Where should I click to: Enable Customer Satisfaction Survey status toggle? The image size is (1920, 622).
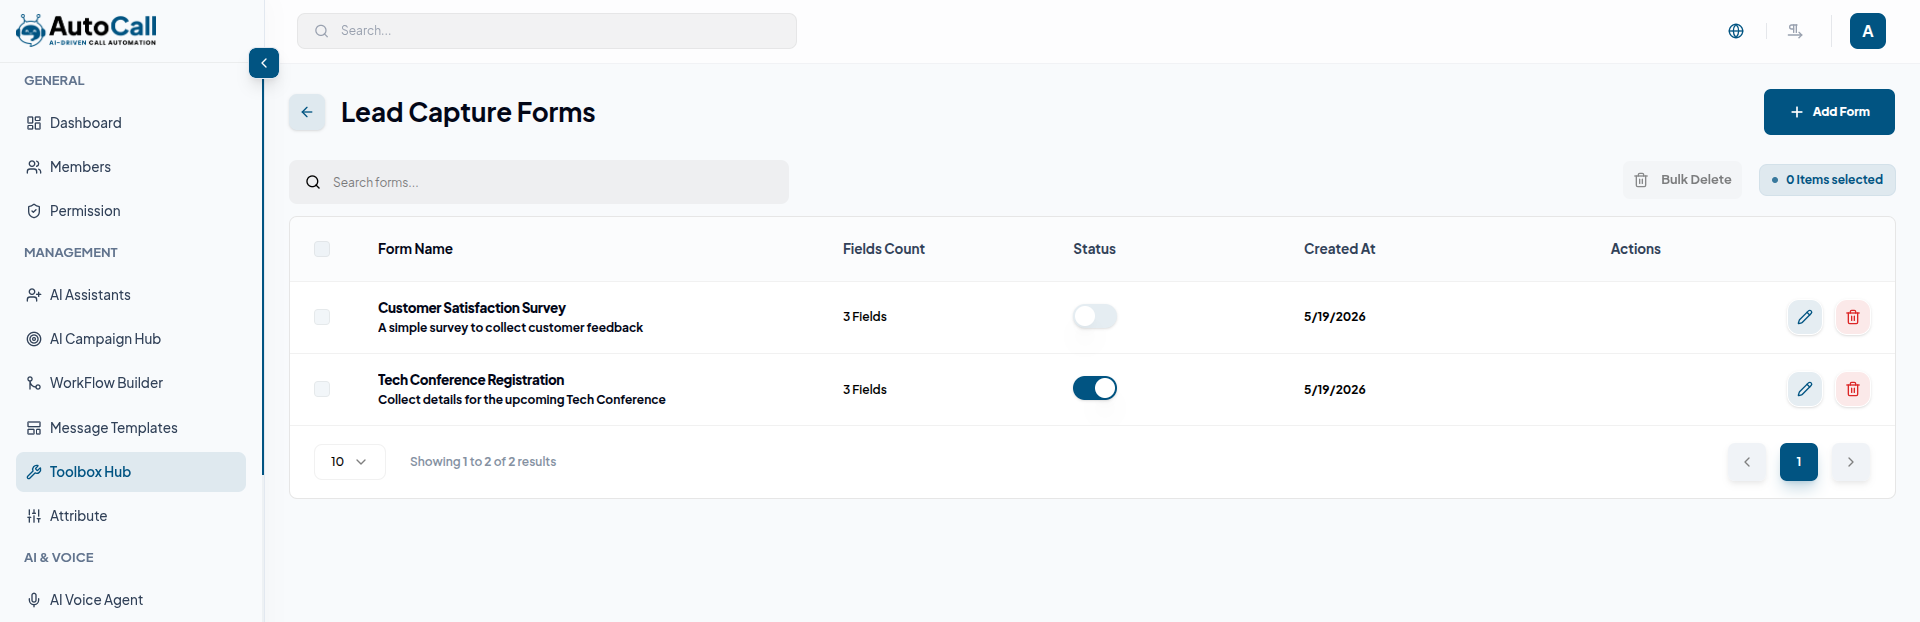1095,317
